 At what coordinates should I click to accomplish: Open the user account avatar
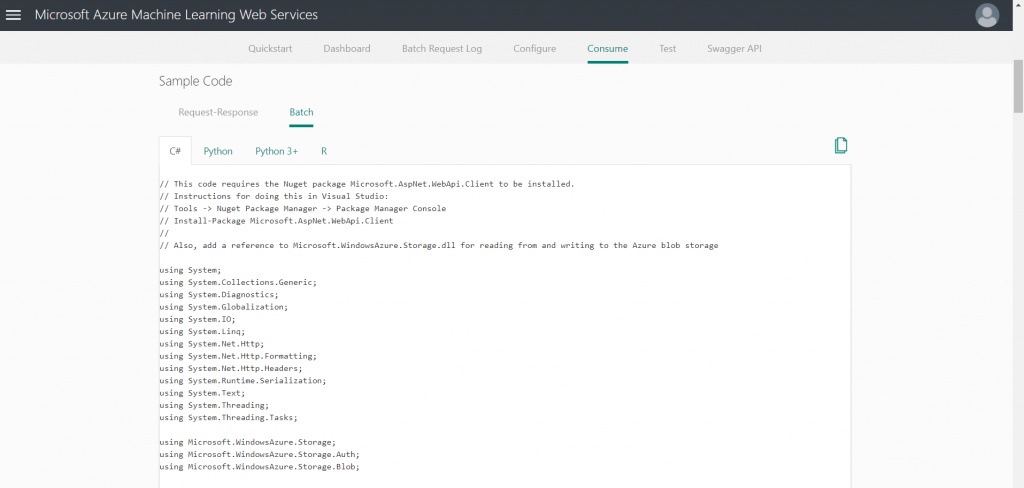click(987, 15)
